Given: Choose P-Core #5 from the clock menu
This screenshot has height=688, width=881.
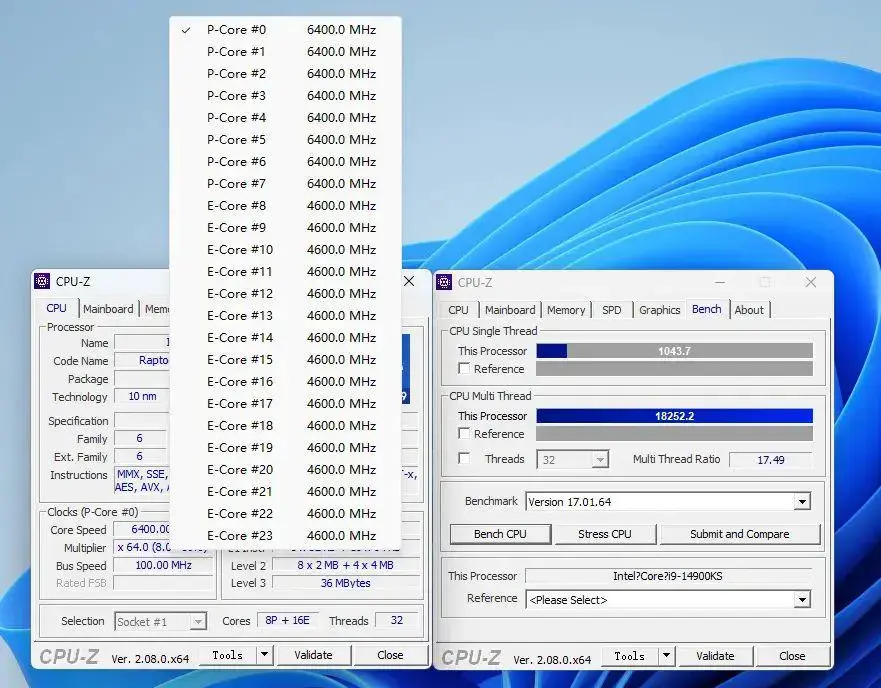Looking at the screenshot, I should pos(285,139).
